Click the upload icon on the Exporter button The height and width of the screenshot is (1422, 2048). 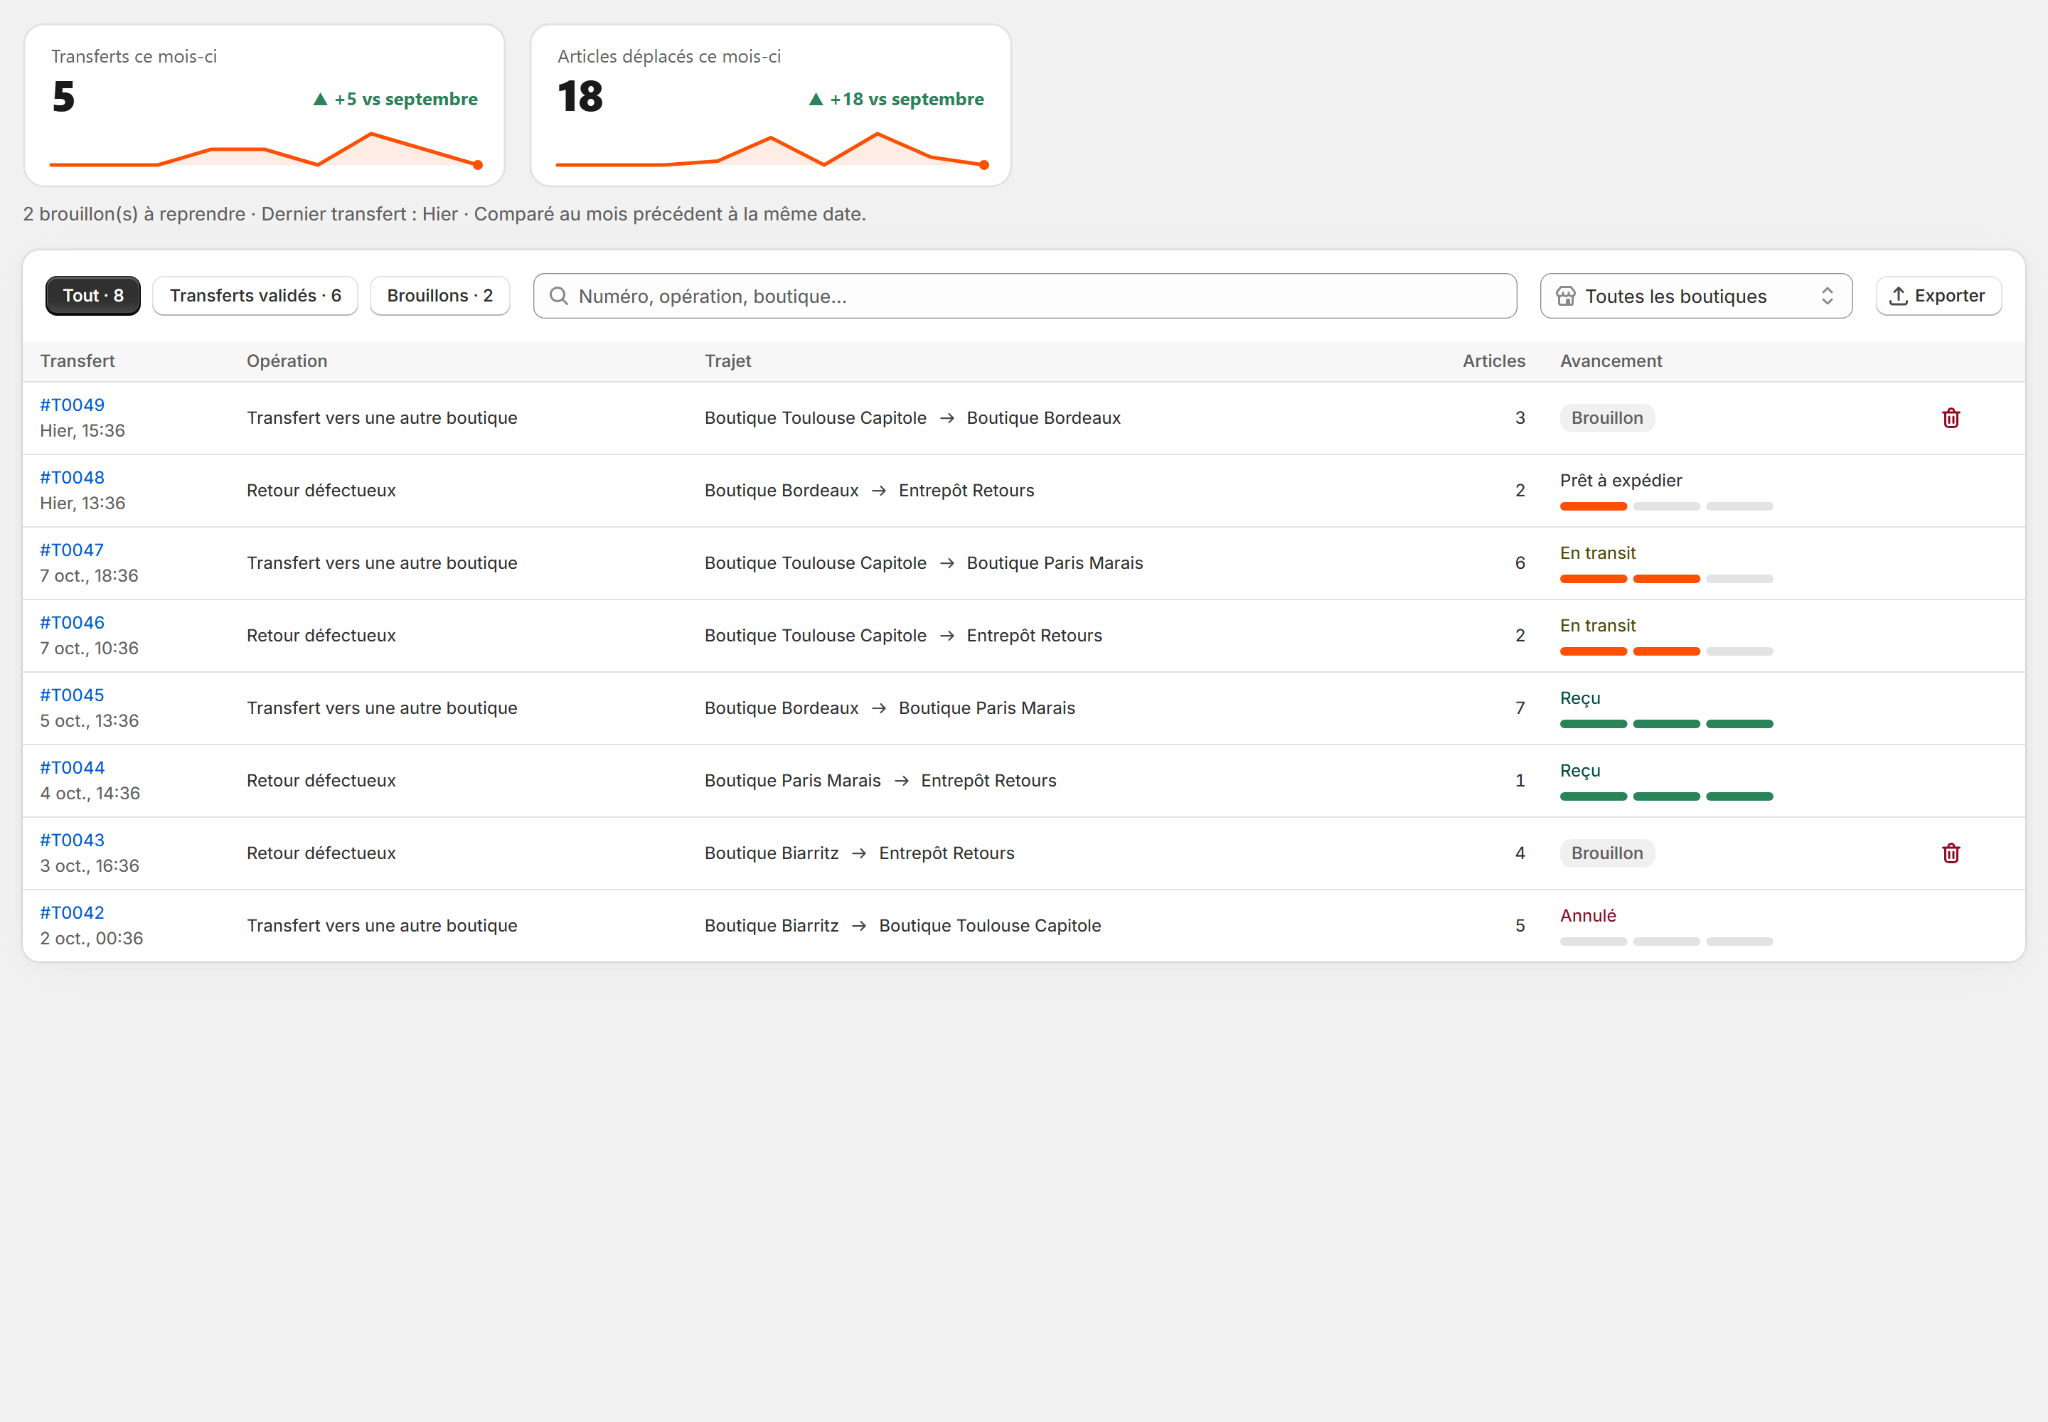click(1898, 296)
